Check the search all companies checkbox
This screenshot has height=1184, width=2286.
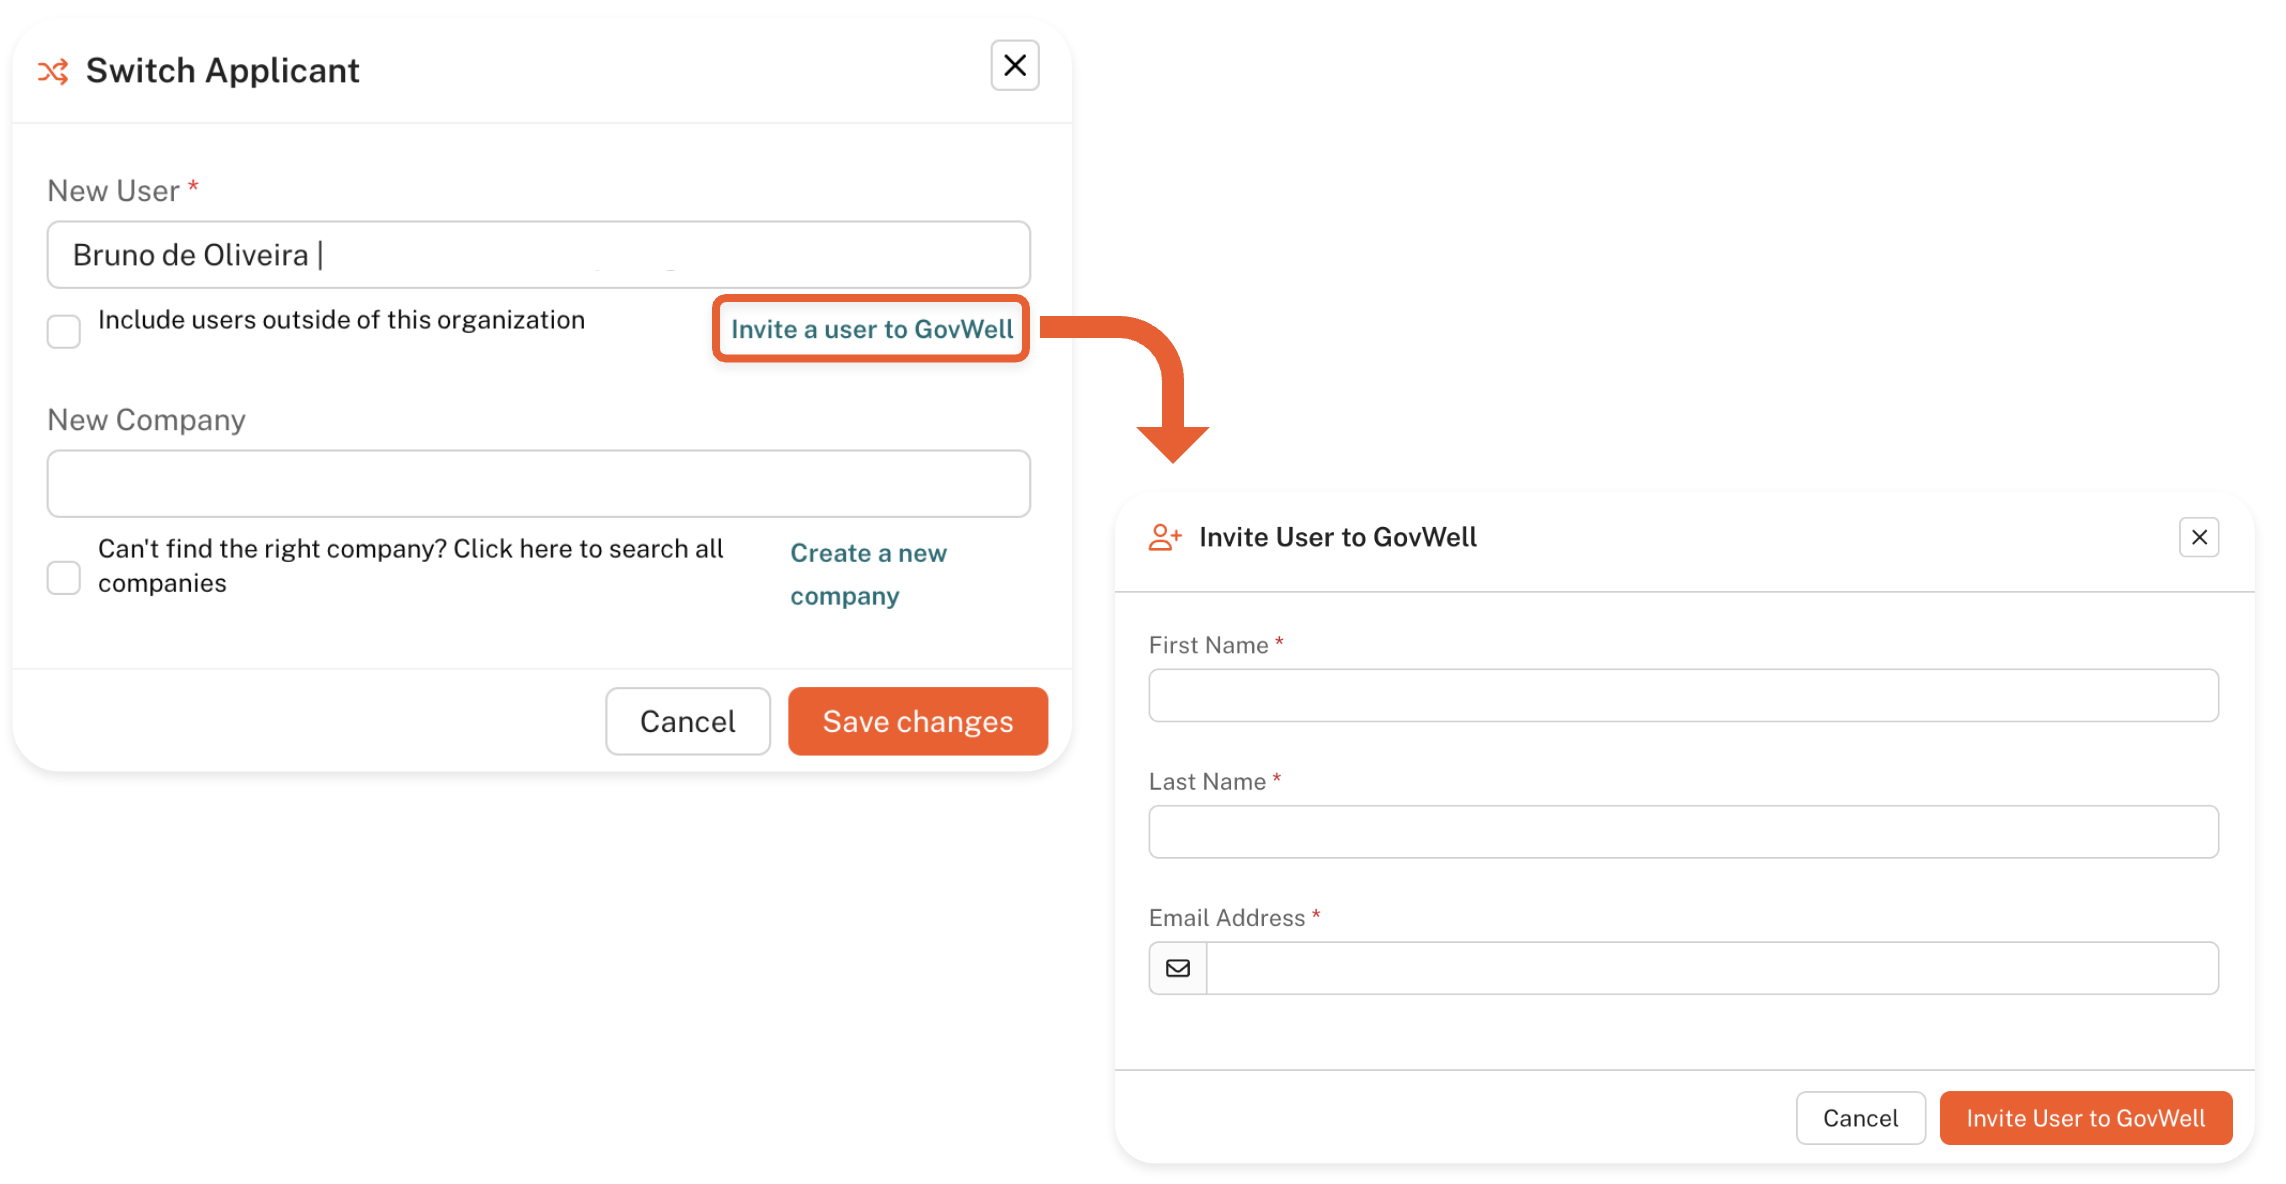(x=64, y=577)
